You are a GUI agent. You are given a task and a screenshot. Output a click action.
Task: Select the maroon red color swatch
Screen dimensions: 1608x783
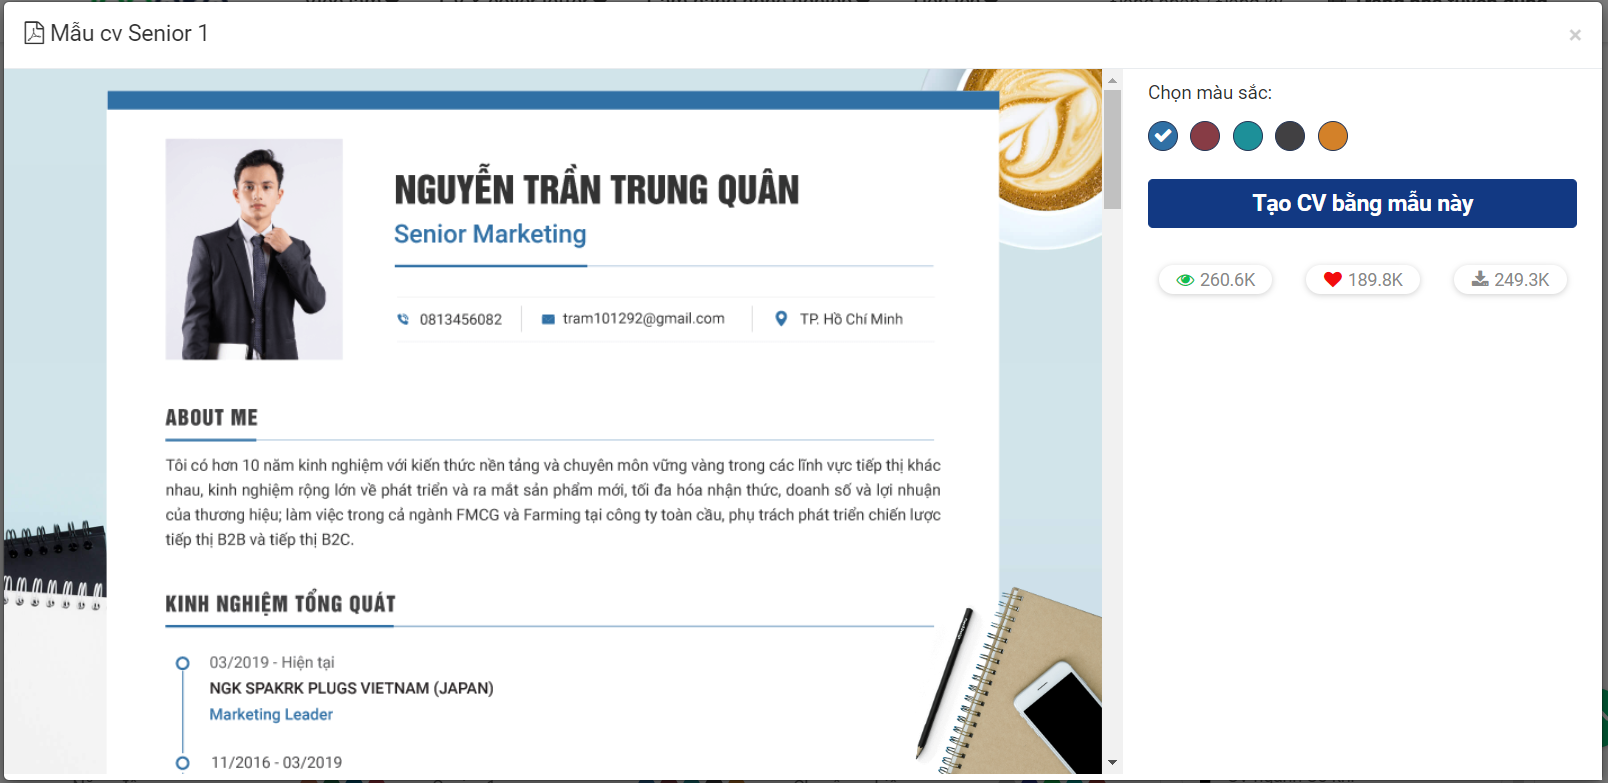(1205, 136)
